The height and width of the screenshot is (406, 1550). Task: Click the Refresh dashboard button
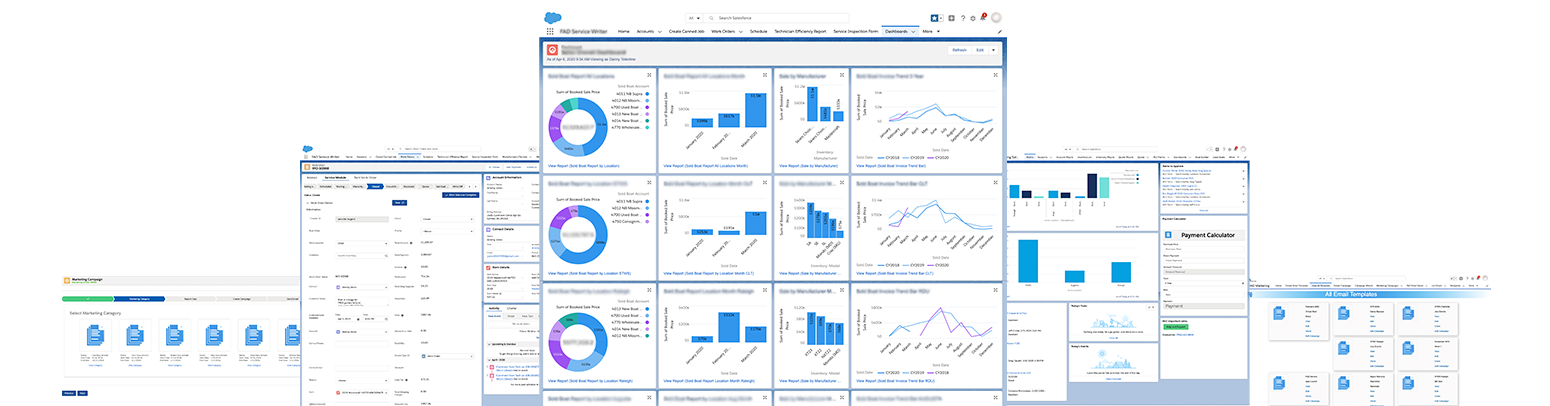[959, 50]
